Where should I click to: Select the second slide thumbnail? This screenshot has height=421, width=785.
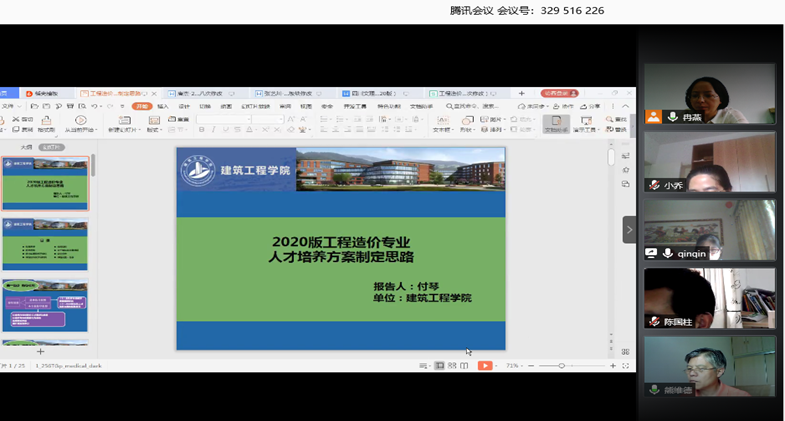coord(45,244)
